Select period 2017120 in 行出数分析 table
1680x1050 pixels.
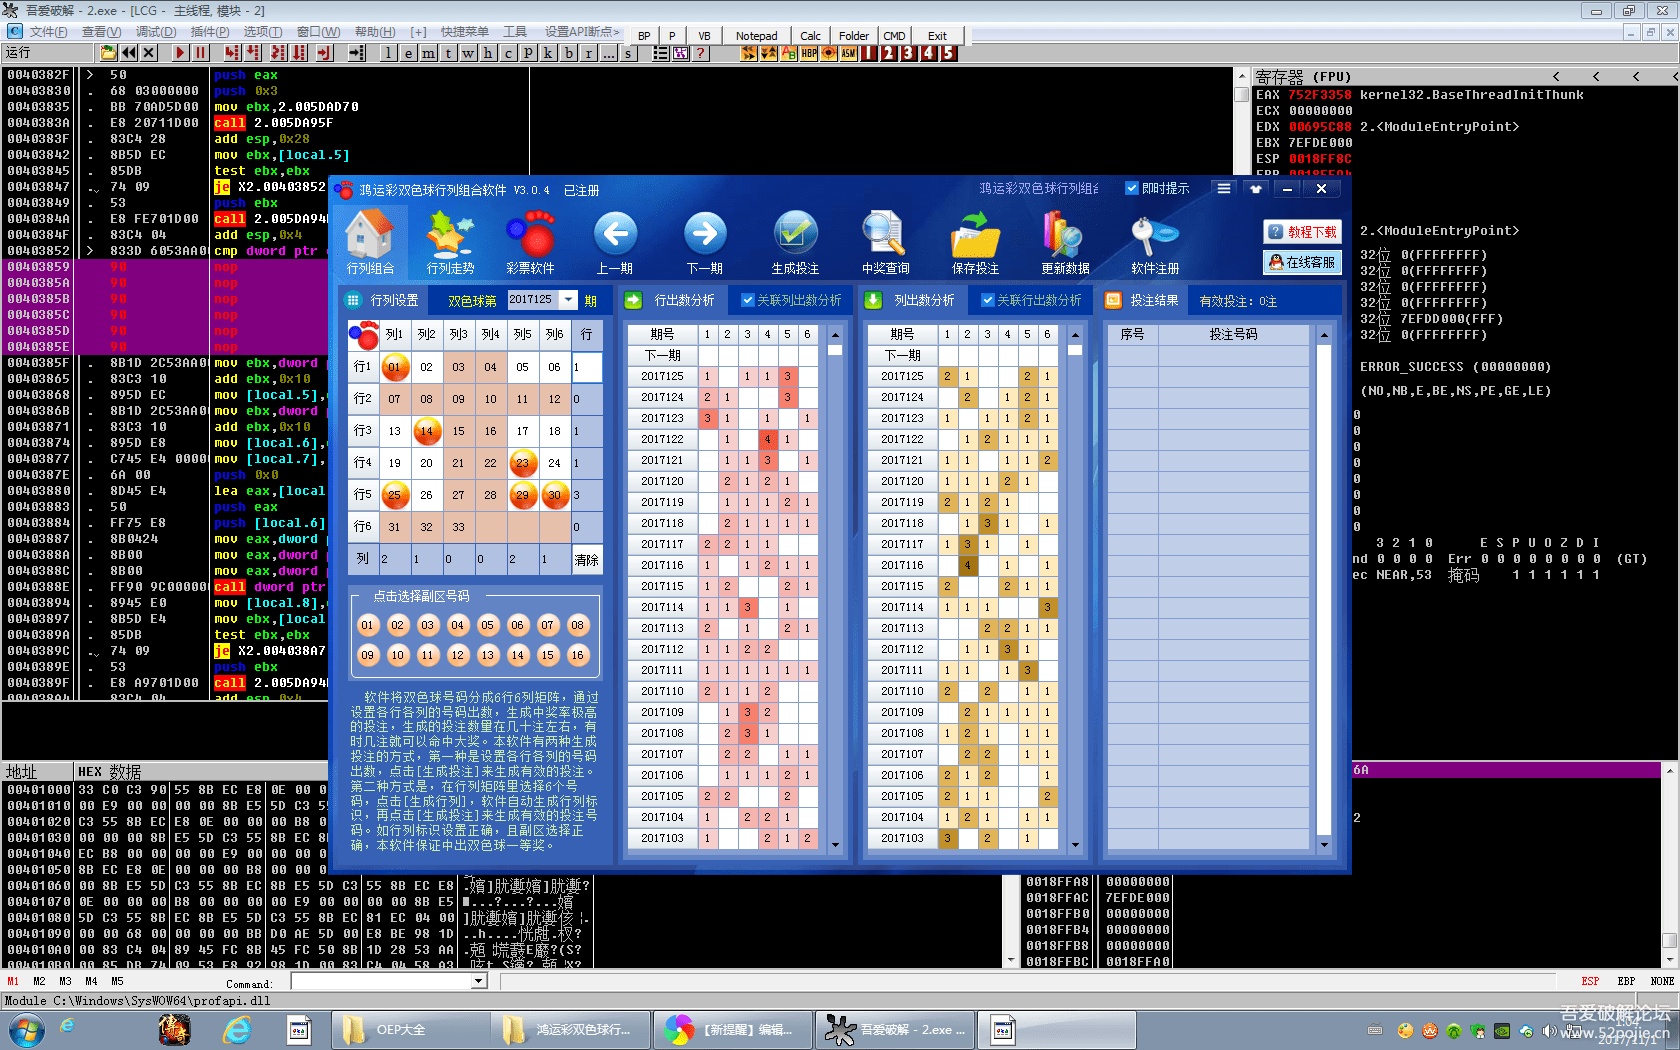coord(662,481)
